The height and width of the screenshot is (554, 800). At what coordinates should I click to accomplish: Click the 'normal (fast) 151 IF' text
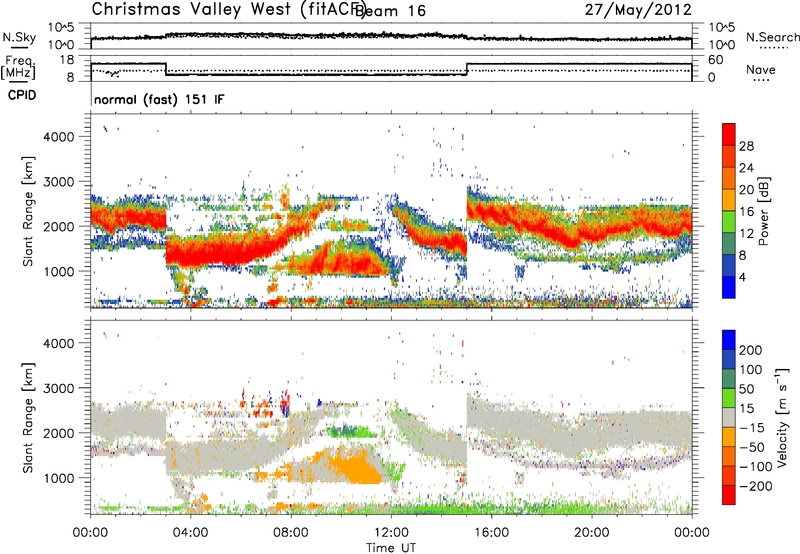(x=159, y=99)
